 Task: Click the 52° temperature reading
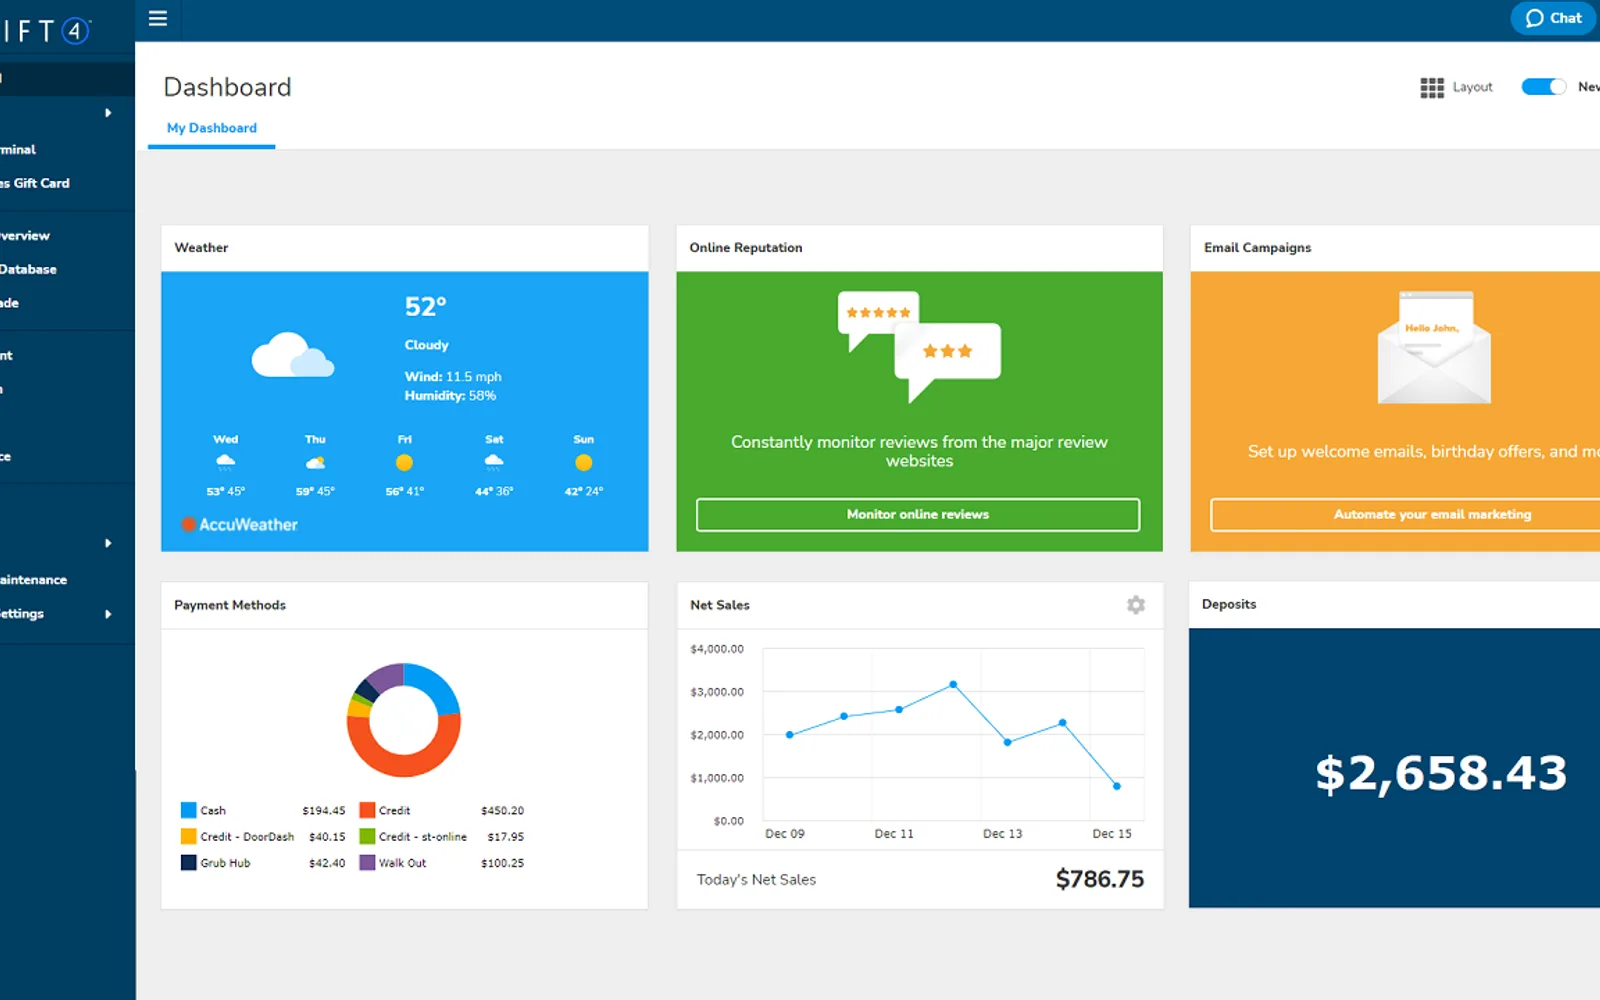click(425, 306)
